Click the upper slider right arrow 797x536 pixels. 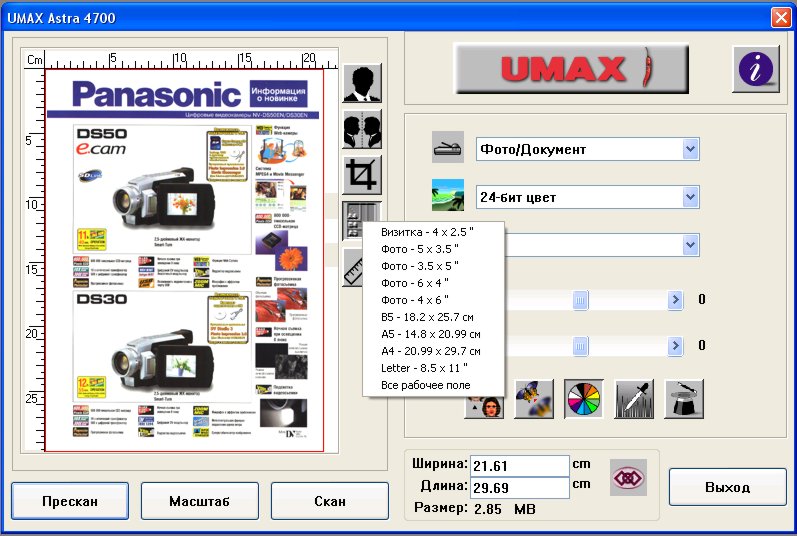tap(675, 300)
